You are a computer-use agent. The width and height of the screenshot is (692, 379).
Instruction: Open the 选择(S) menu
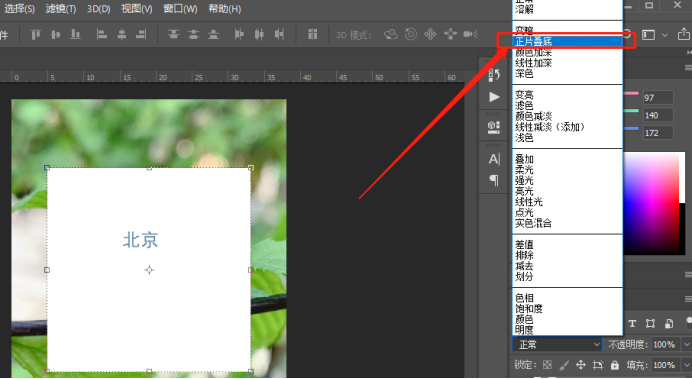click(x=19, y=9)
